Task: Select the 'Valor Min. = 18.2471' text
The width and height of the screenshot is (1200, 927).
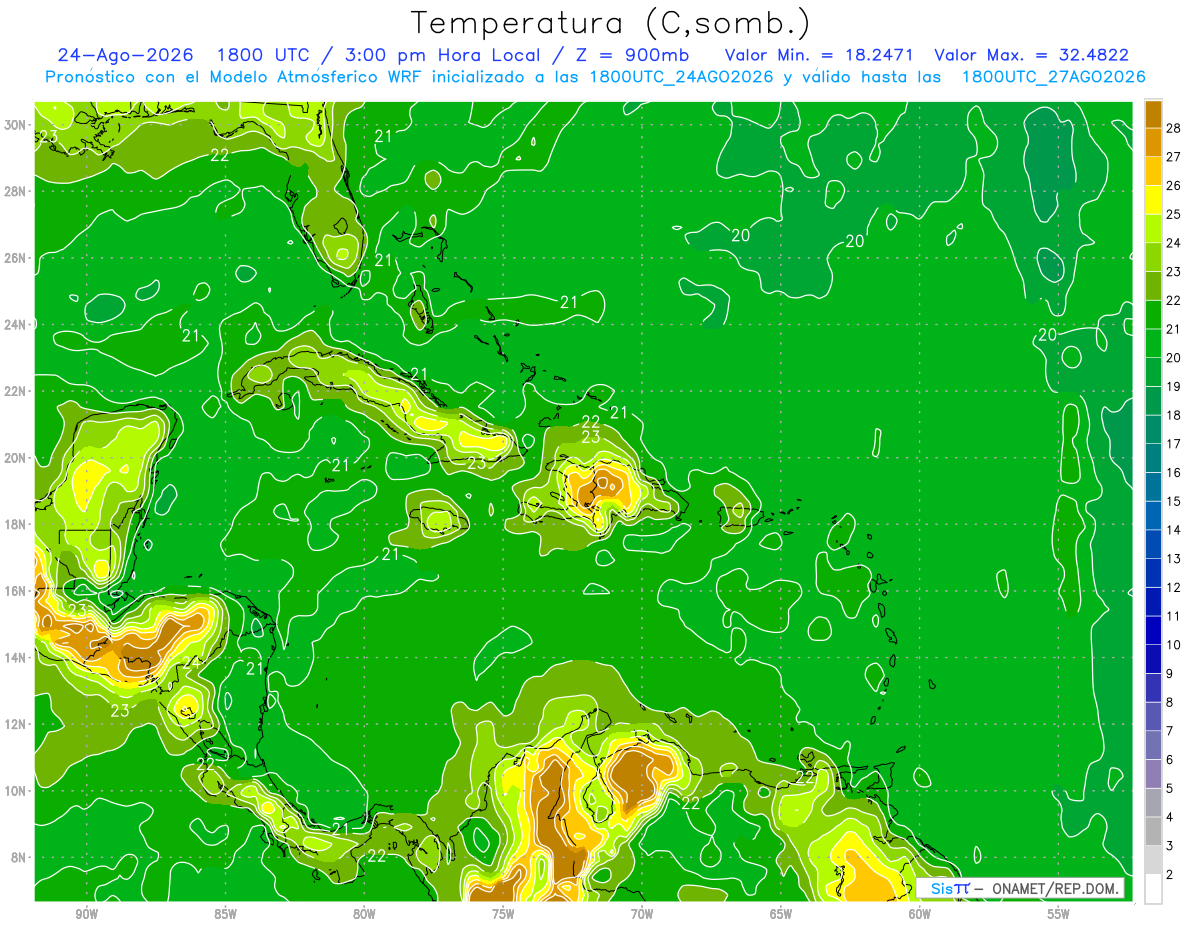Action: point(819,55)
